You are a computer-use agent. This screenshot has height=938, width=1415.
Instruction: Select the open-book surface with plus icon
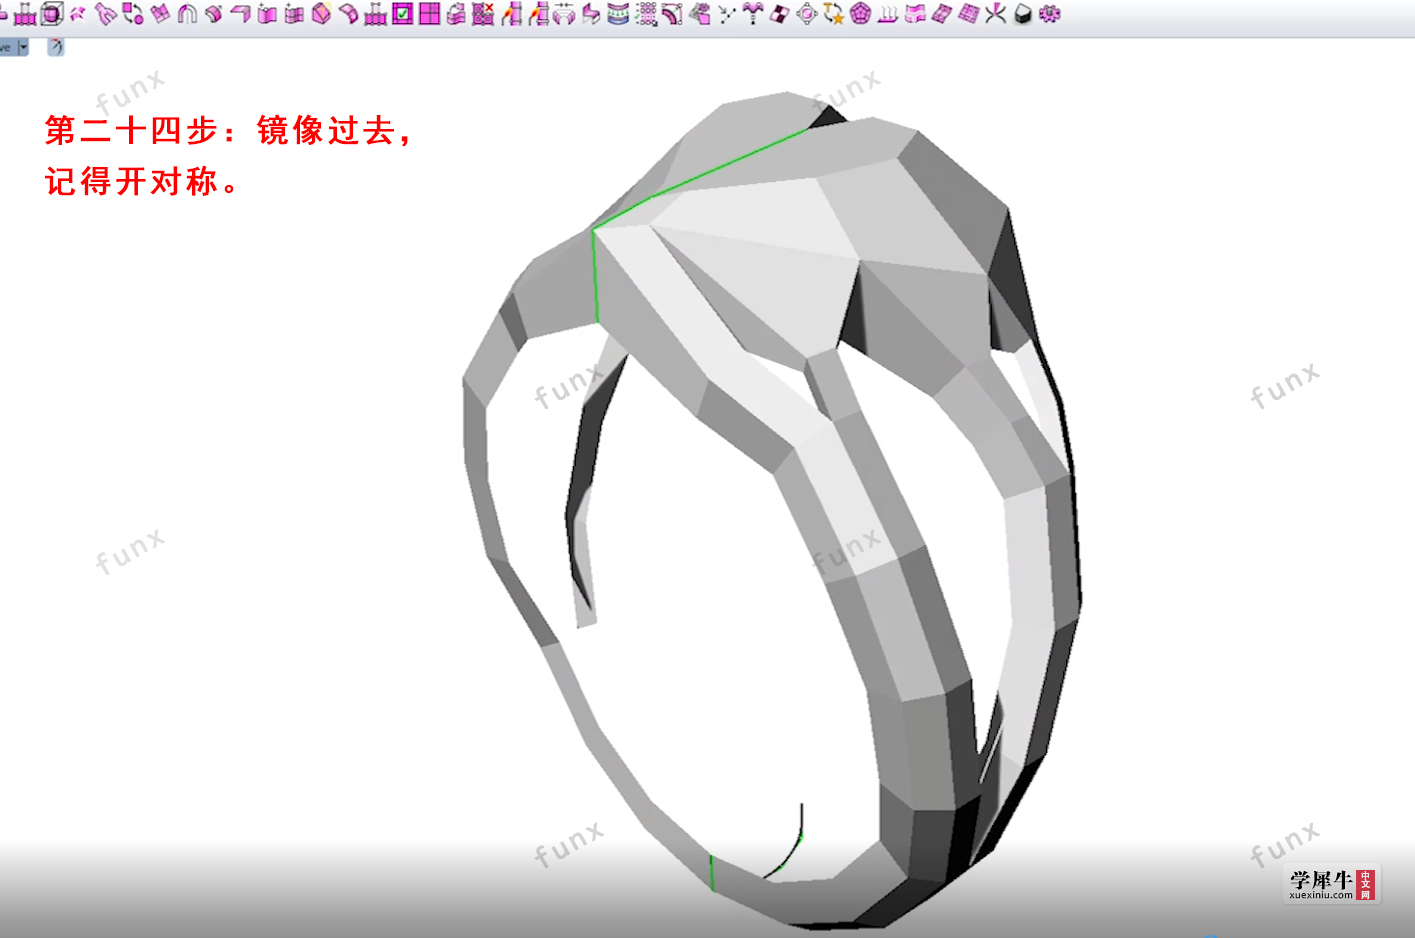click(x=267, y=14)
